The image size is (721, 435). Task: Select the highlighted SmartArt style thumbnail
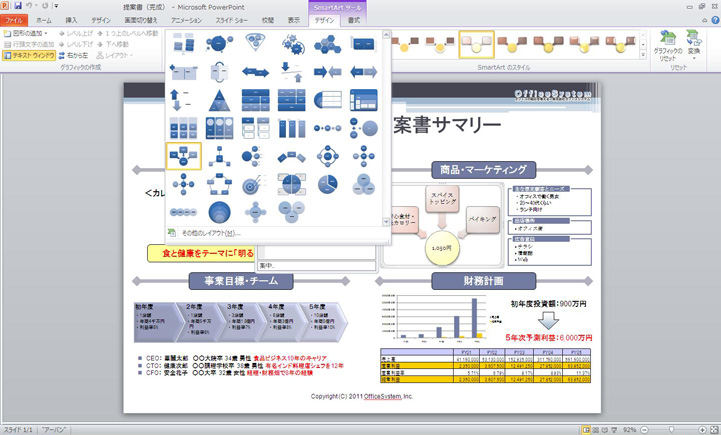[476, 44]
